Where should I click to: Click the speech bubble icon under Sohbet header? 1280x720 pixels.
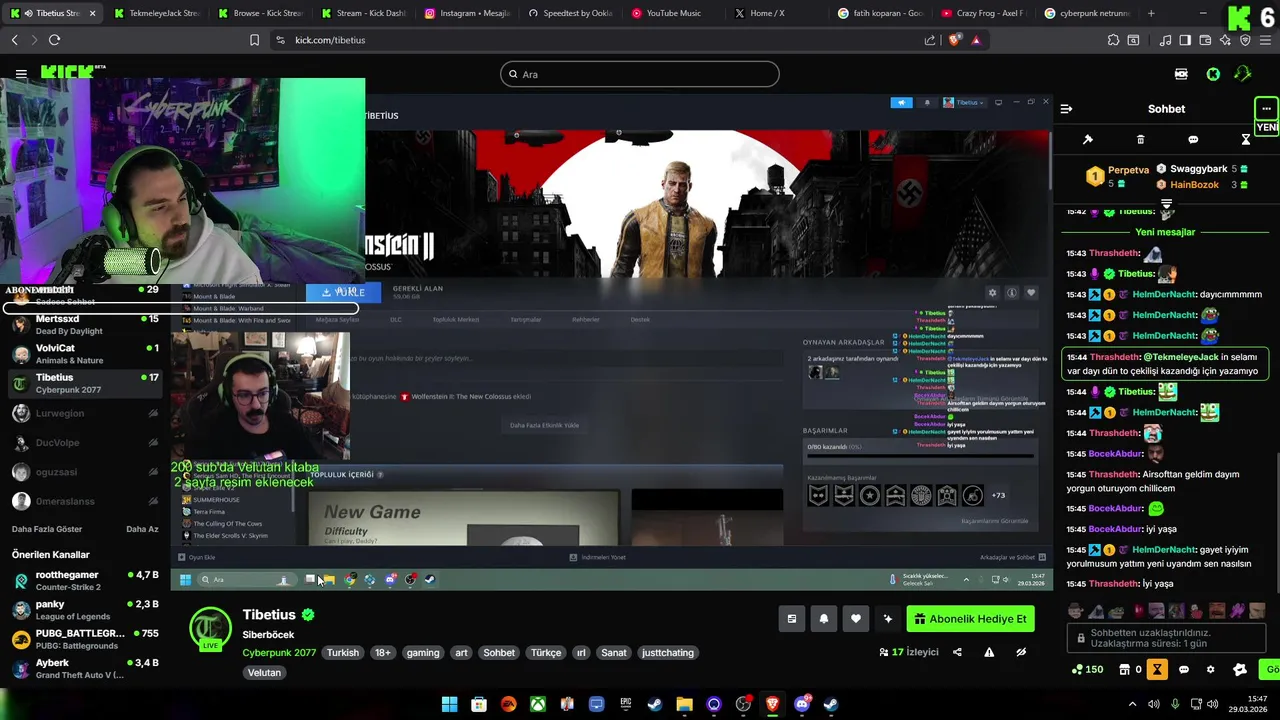click(1193, 140)
